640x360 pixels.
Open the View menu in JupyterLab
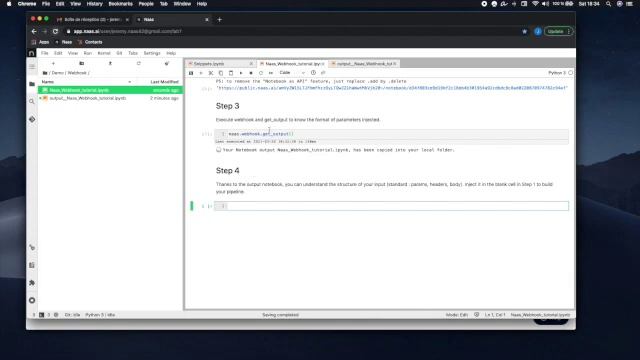73,53
